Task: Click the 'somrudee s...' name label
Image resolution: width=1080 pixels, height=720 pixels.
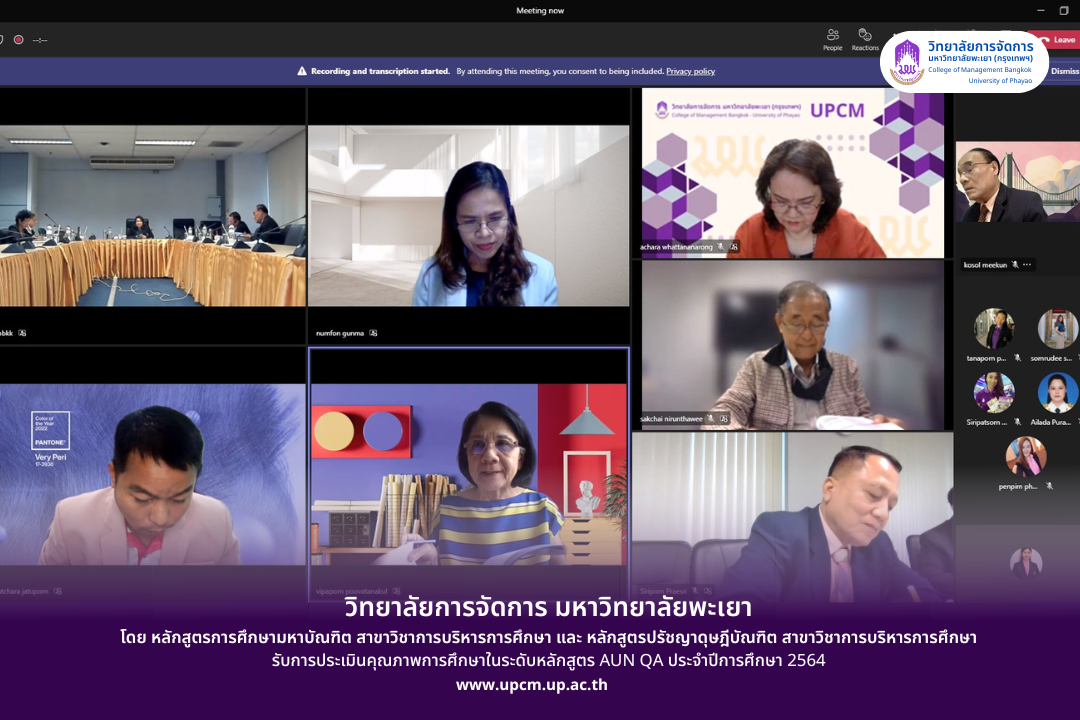Action: 1051,358
